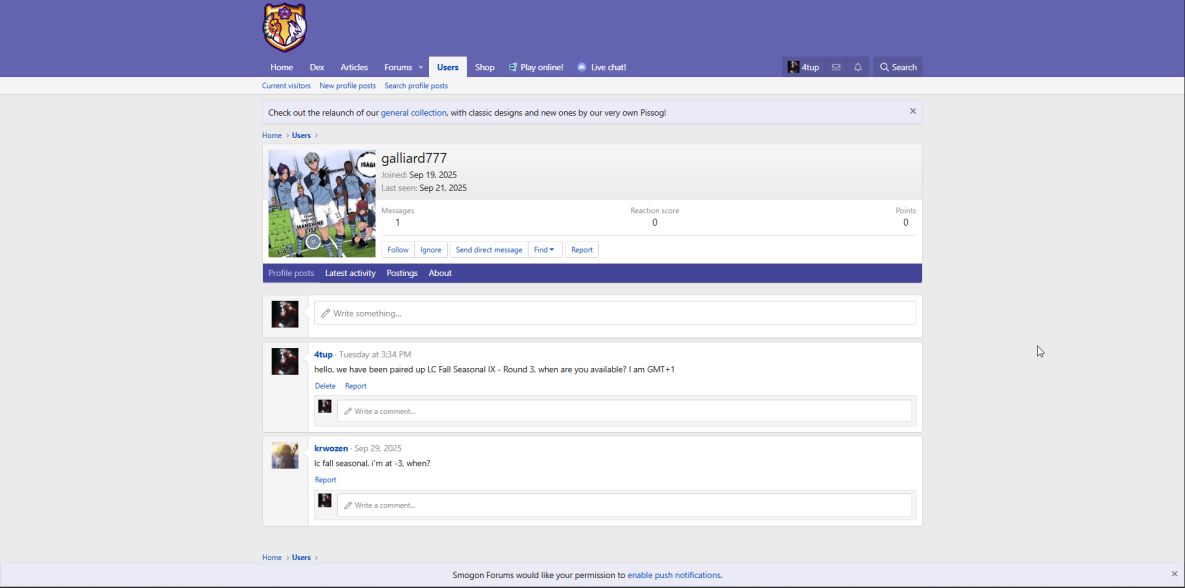
Task: Open the alerts bell icon
Action: (x=858, y=67)
